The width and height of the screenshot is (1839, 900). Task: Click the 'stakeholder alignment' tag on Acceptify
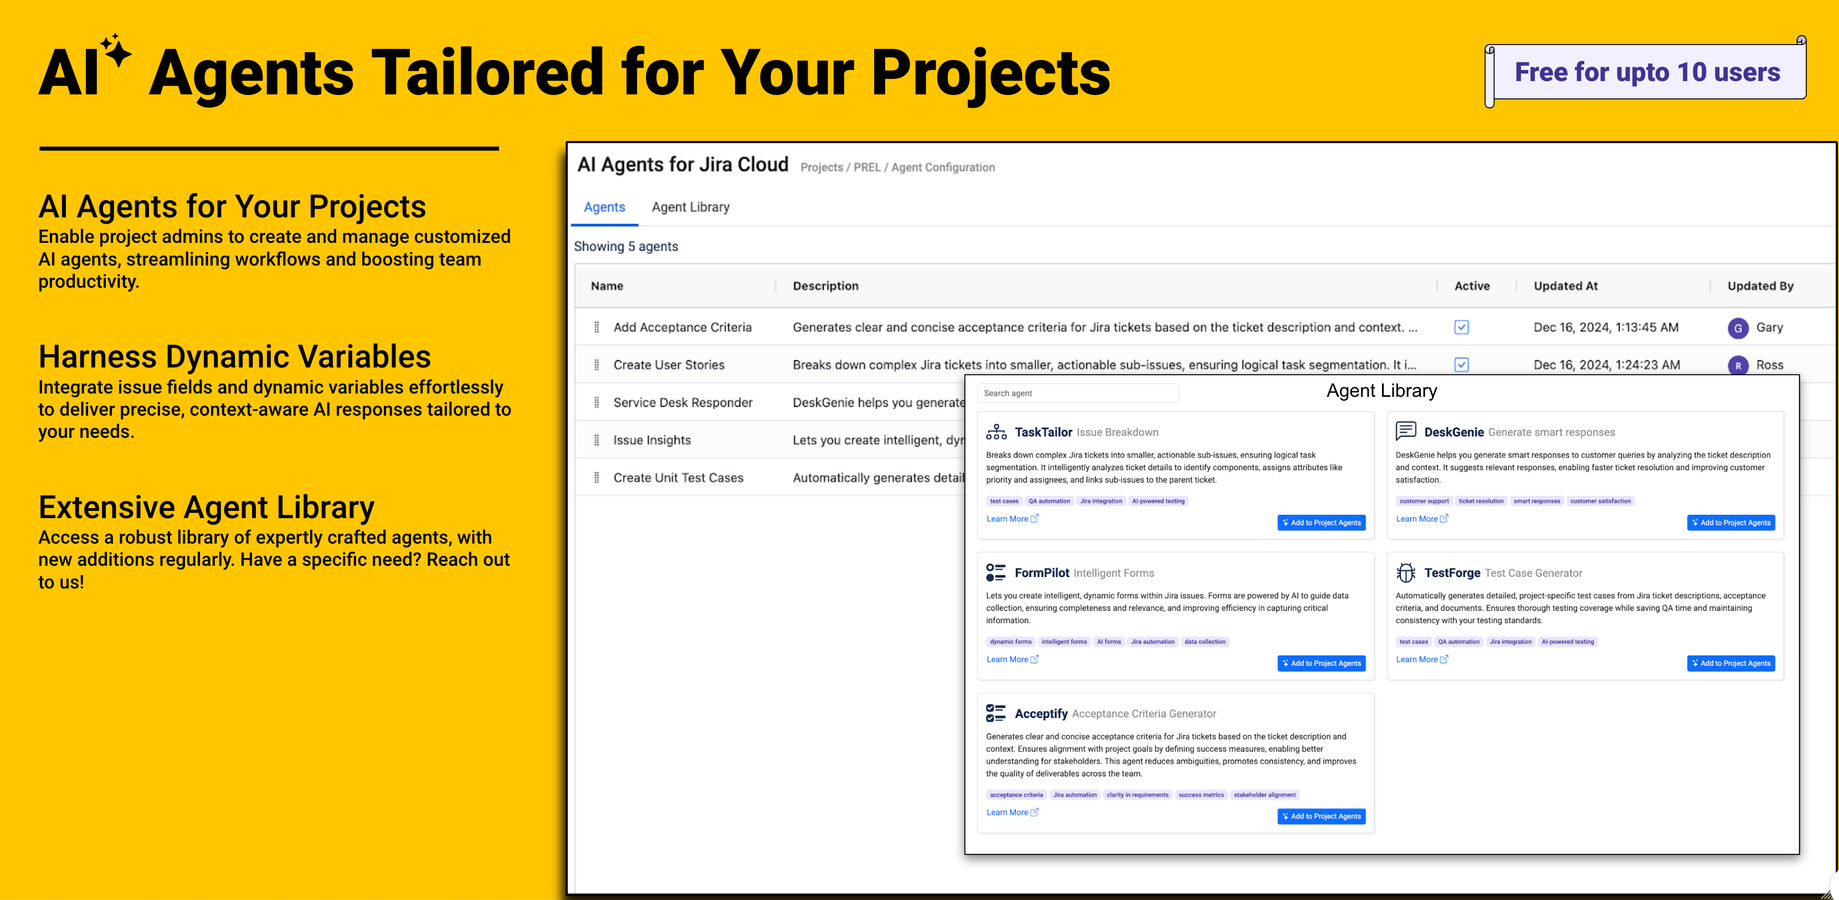pyautogui.click(x=1265, y=795)
